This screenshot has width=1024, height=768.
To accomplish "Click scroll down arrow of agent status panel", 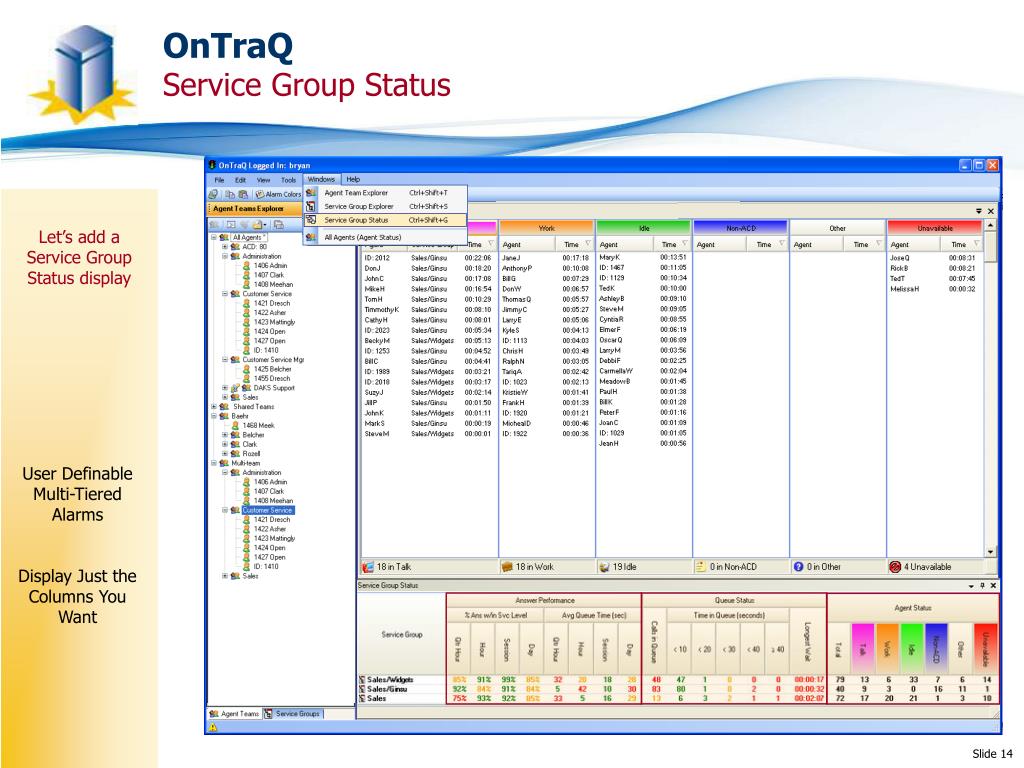I will (990, 552).
